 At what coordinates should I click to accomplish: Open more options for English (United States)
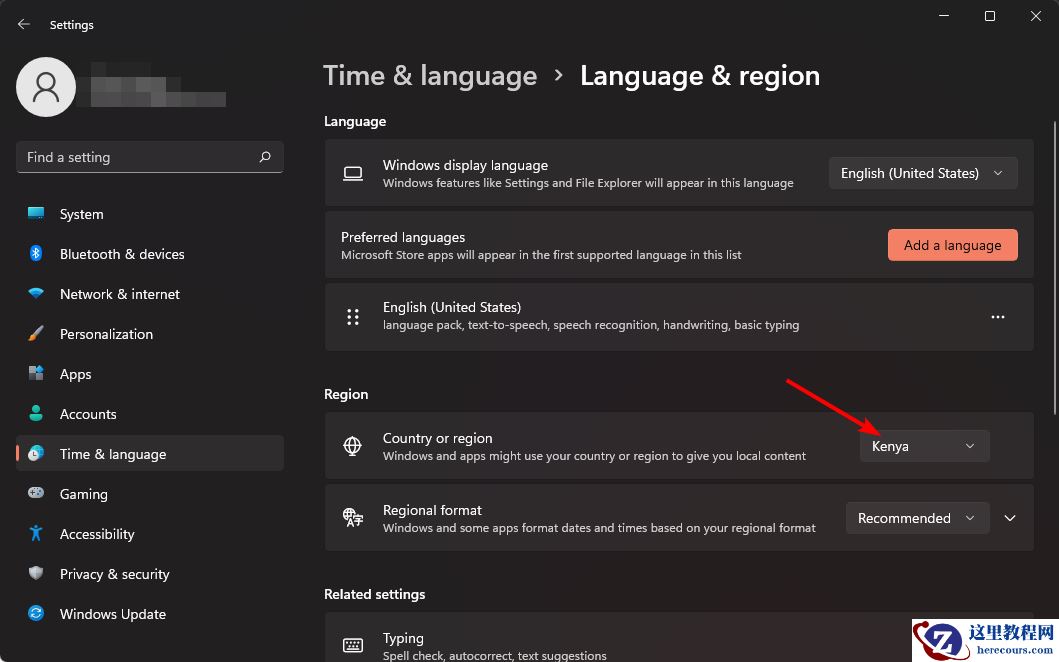click(x=997, y=316)
